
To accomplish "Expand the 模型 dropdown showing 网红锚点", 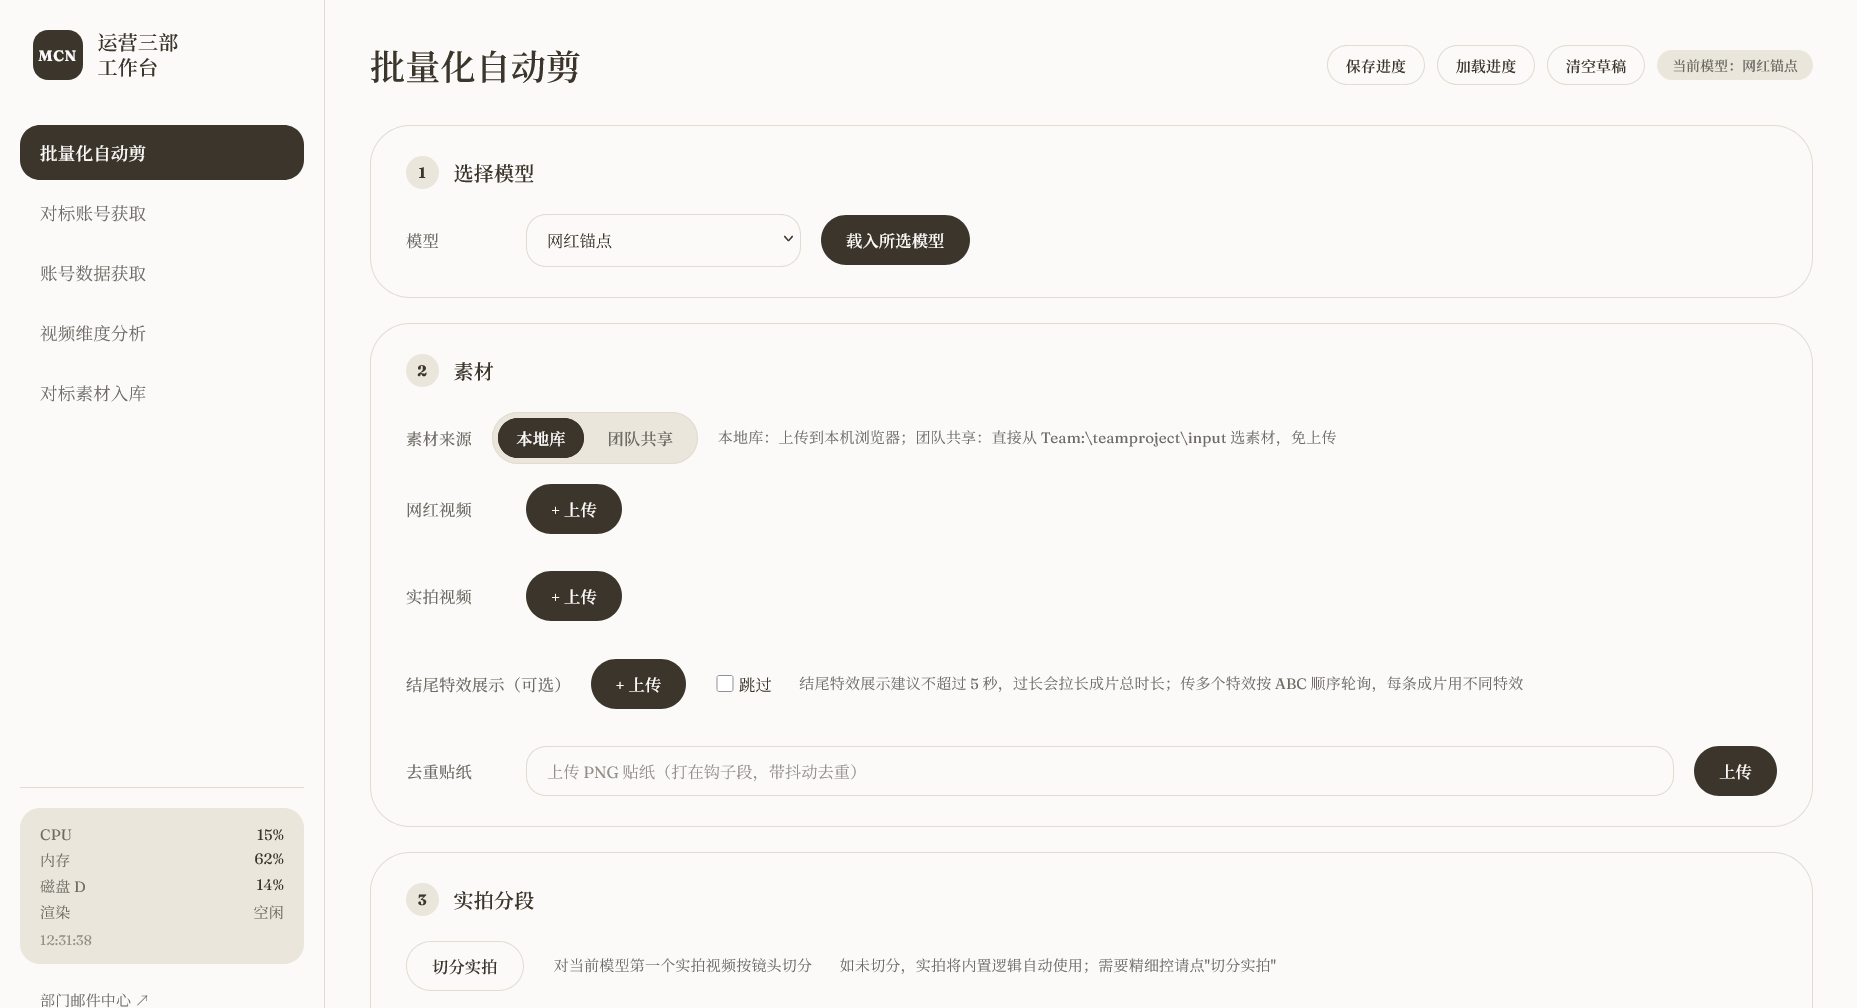I will [x=663, y=240].
